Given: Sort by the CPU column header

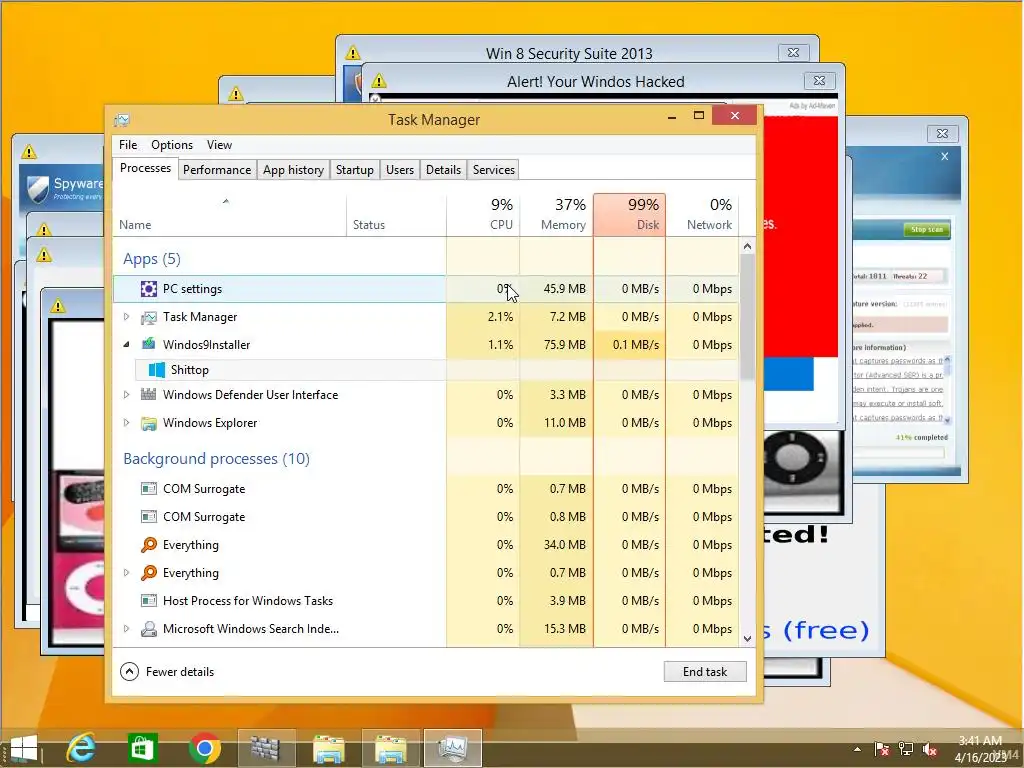Looking at the screenshot, I should click(x=483, y=215).
